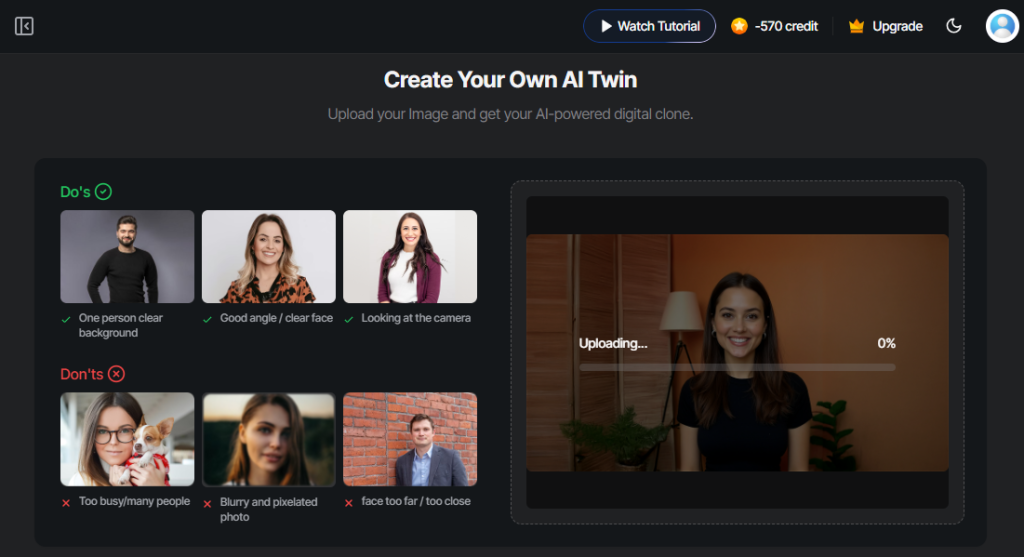Click the green check before 'Good angle / clear face'
Image resolution: width=1024 pixels, height=557 pixels.
tap(207, 319)
